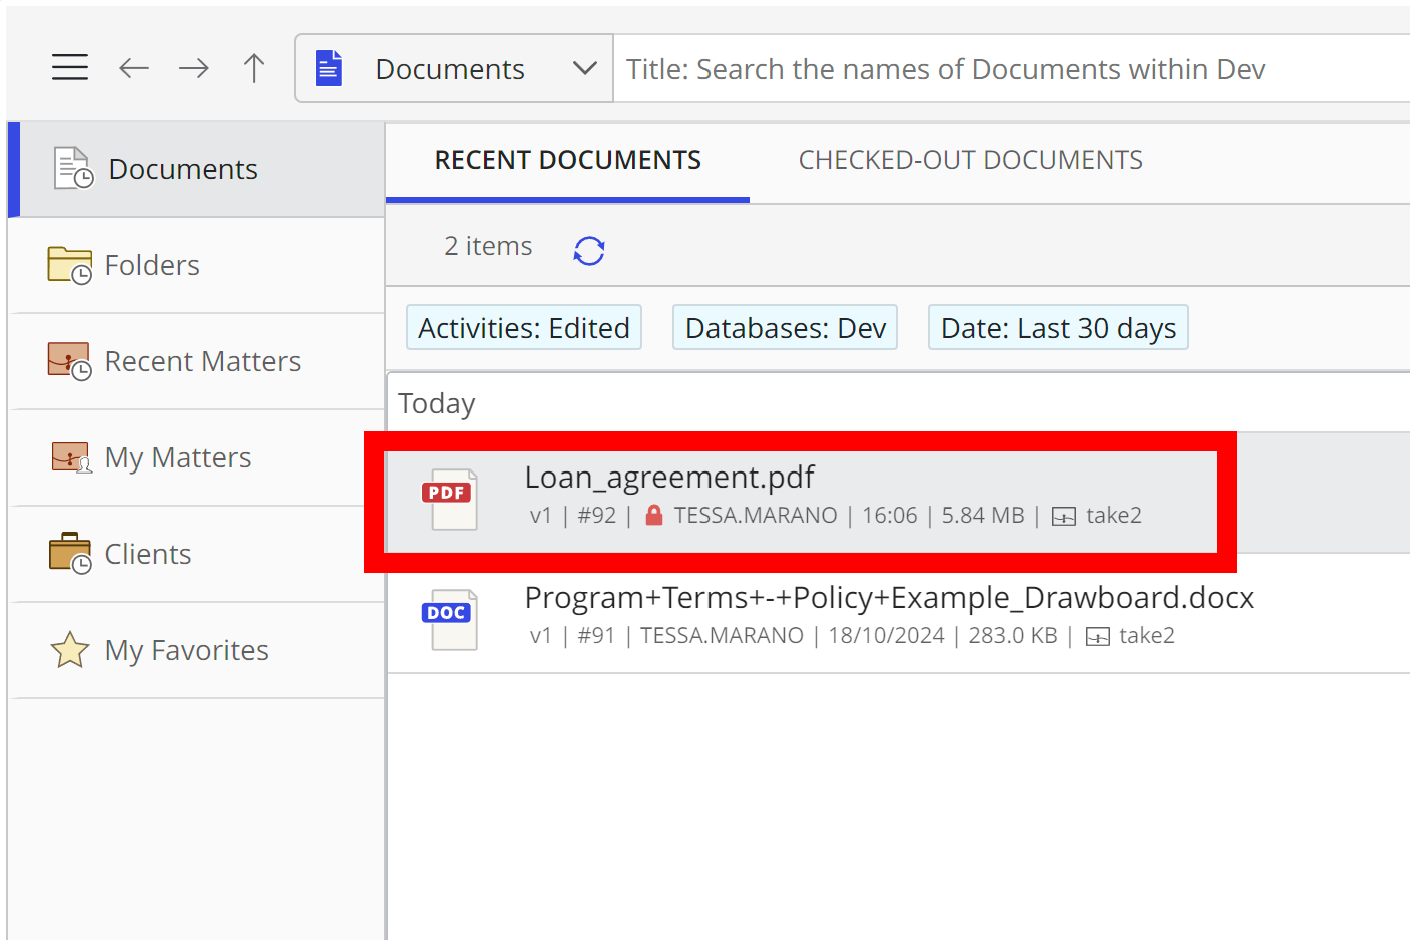
Task: Expand the Documents search scope dropdown
Action: pyautogui.click(x=584, y=67)
